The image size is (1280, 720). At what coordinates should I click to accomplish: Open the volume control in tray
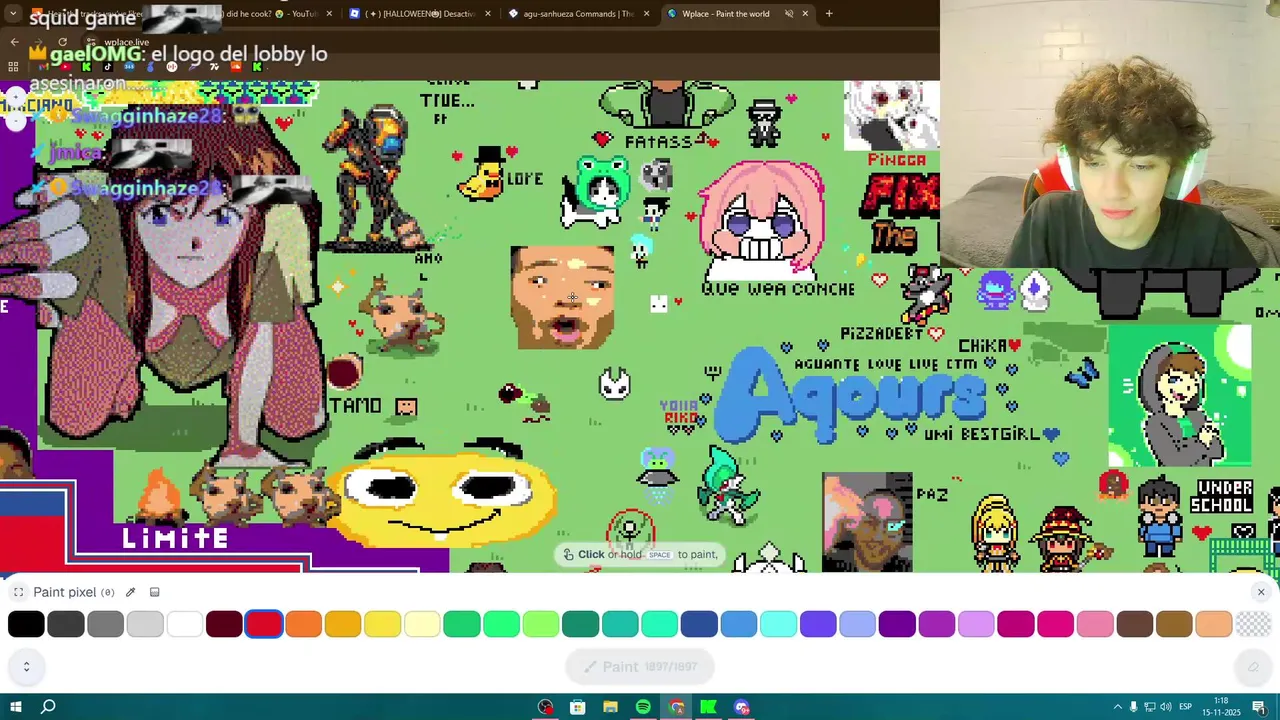(1165, 707)
